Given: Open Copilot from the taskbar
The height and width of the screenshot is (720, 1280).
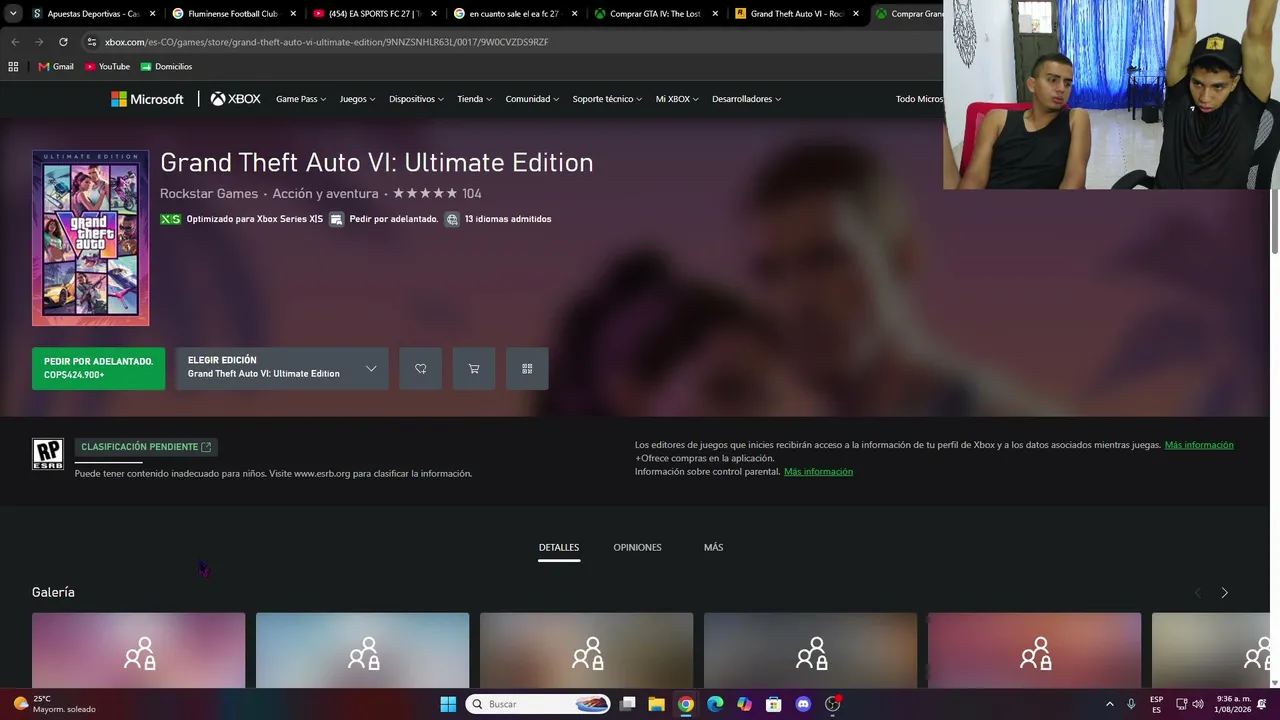Looking at the screenshot, I should (744, 704).
